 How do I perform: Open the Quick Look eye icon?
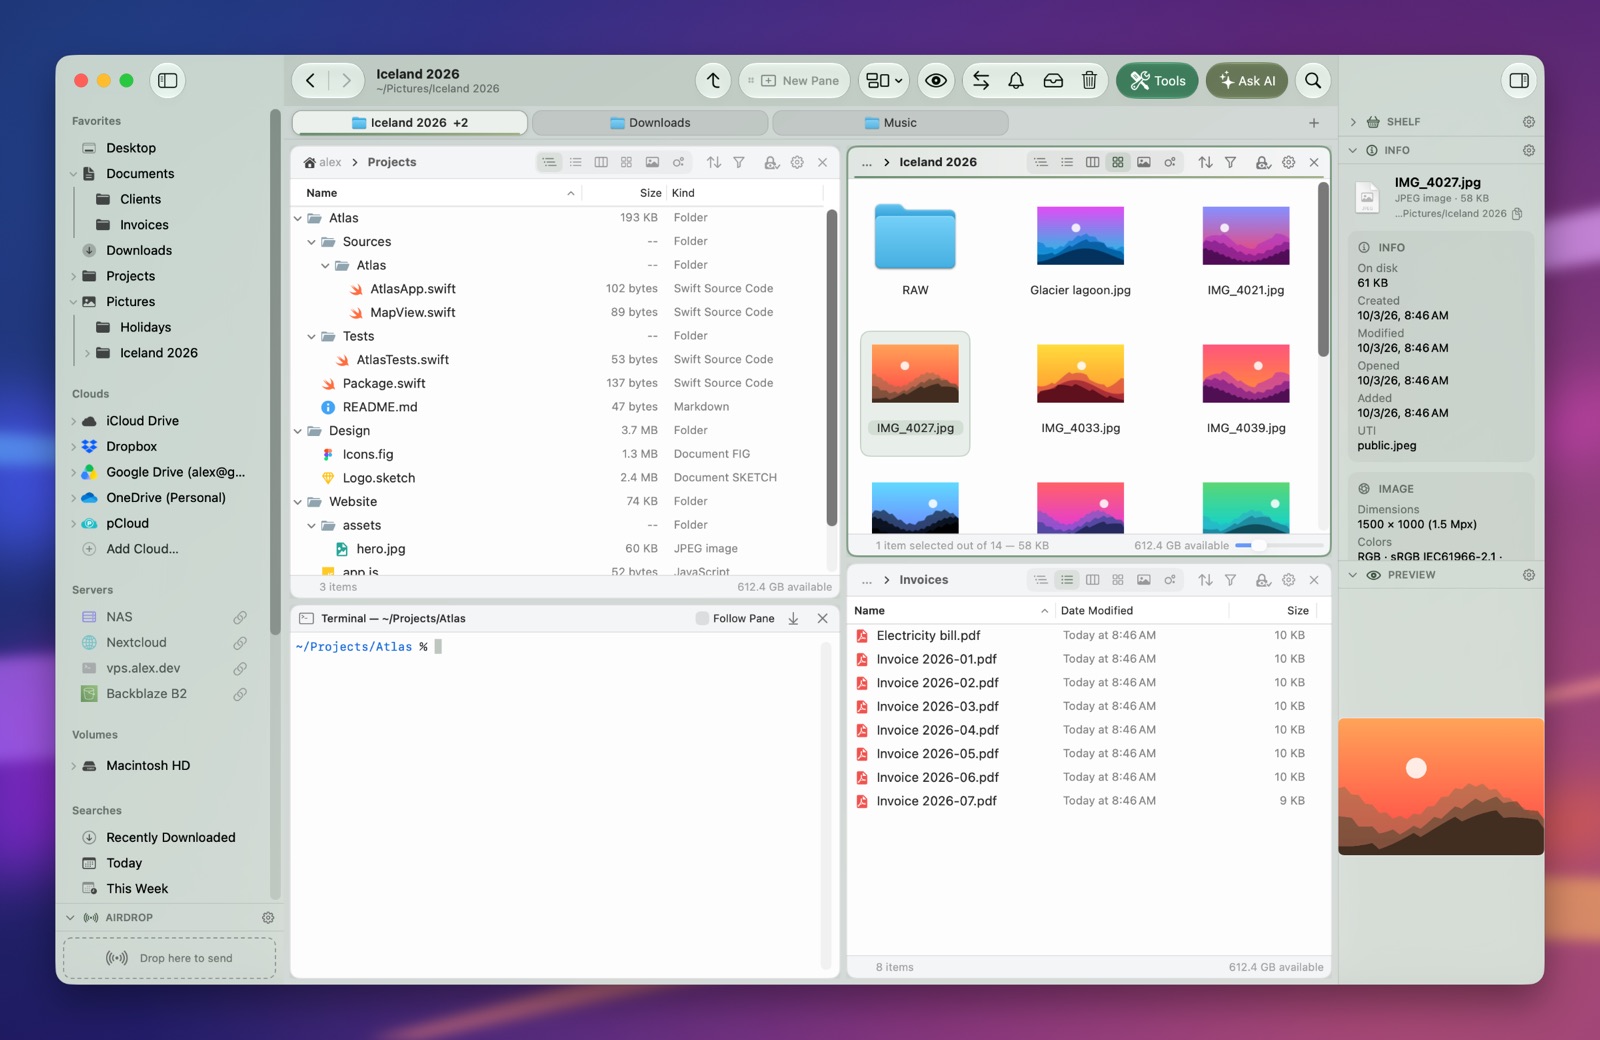936,81
